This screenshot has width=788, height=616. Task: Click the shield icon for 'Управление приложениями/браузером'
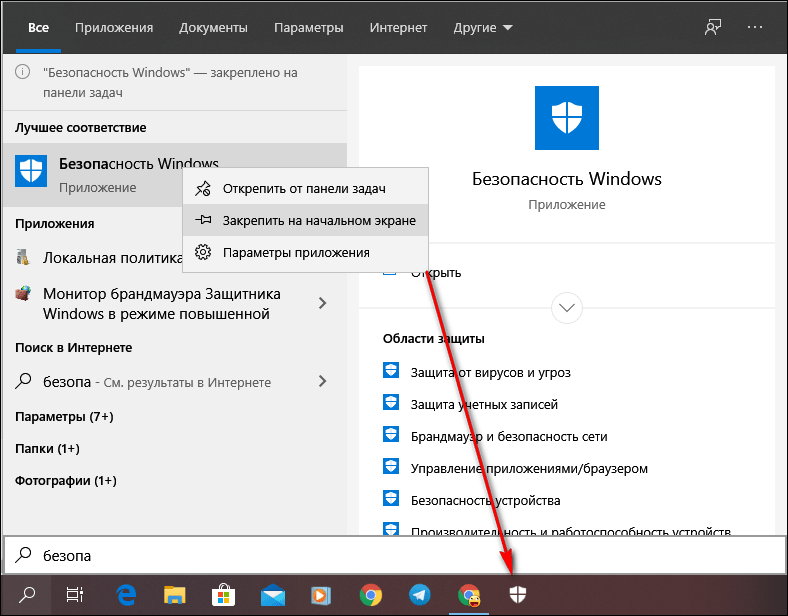coord(390,467)
